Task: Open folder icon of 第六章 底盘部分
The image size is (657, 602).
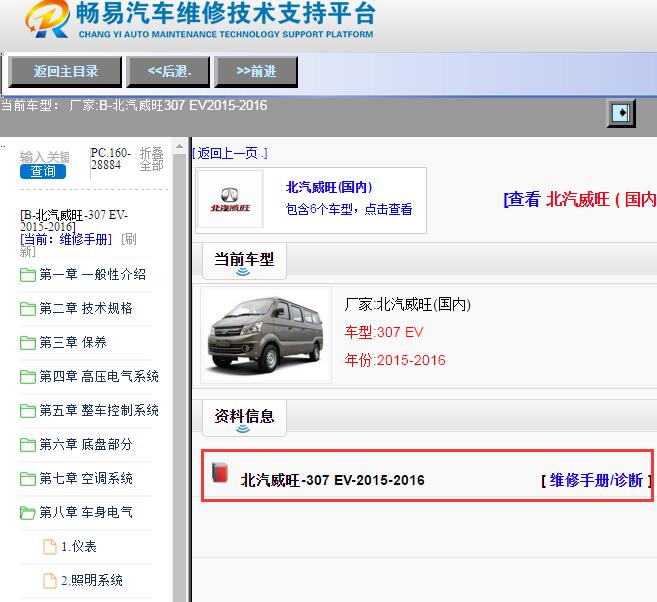Action: 28,444
